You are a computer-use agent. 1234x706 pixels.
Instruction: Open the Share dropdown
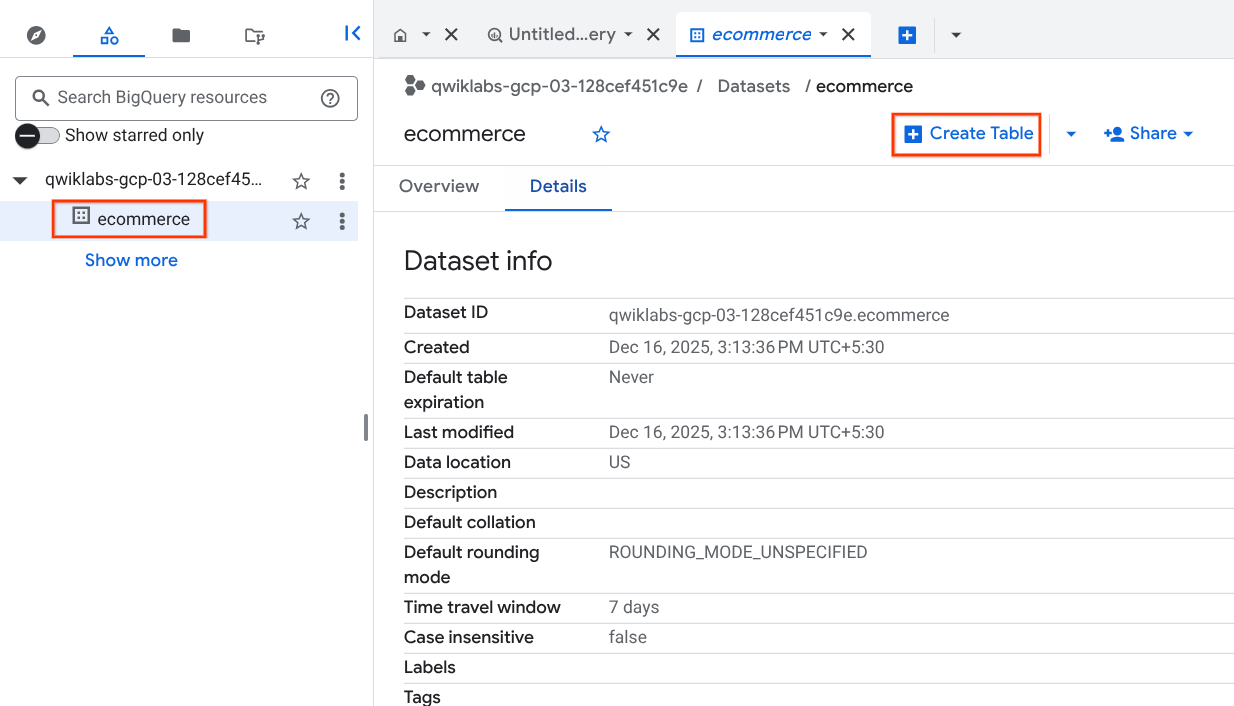(1147, 133)
